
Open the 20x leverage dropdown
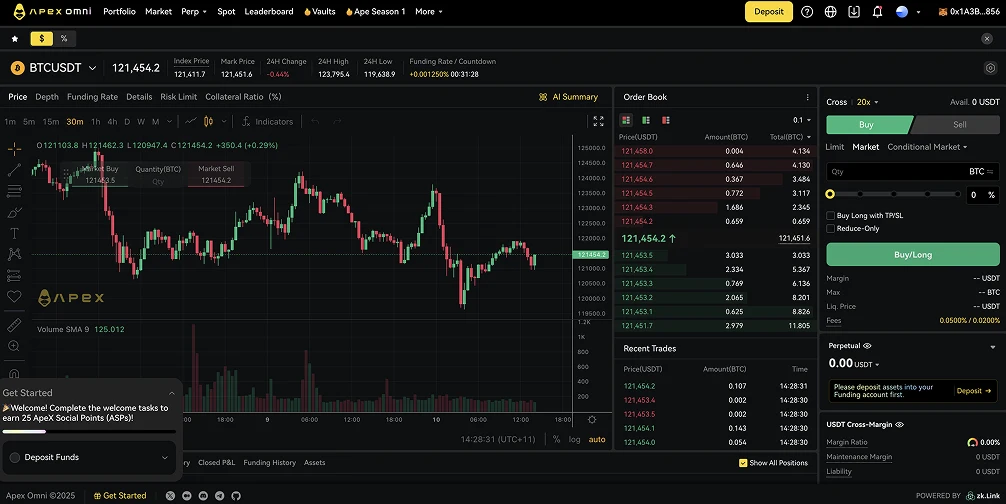(x=867, y=102)
